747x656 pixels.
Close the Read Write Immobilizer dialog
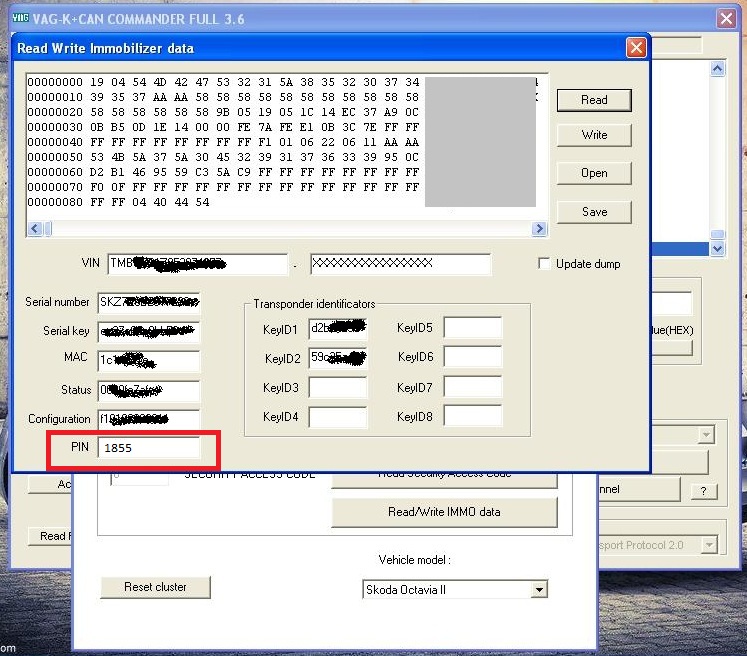tap(635, 48)
